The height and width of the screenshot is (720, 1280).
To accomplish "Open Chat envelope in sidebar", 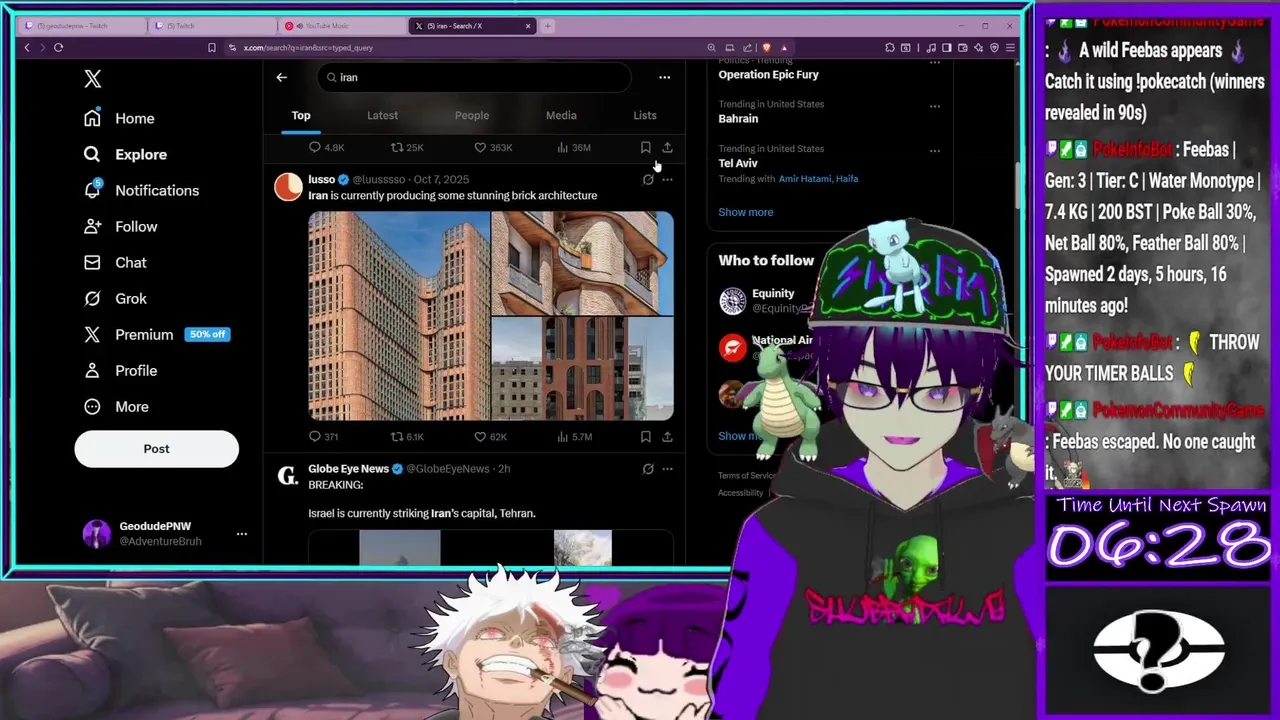I will tap(92, 262).
